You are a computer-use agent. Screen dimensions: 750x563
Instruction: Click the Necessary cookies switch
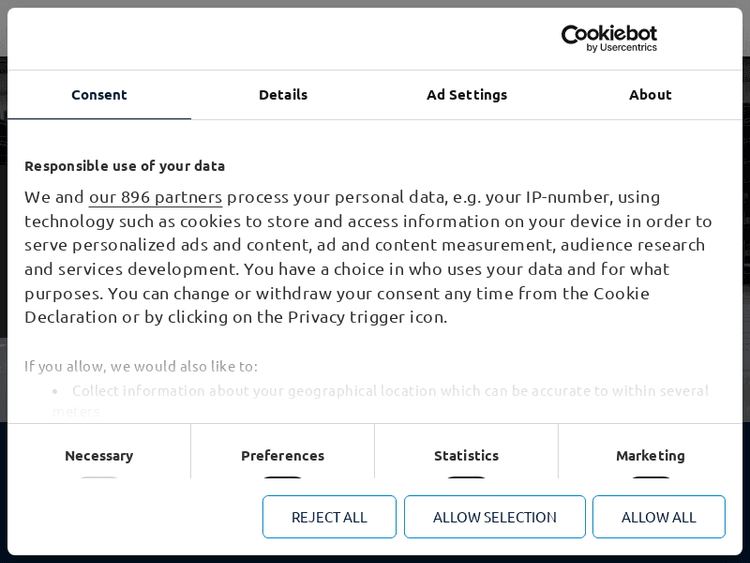(99, 478)
